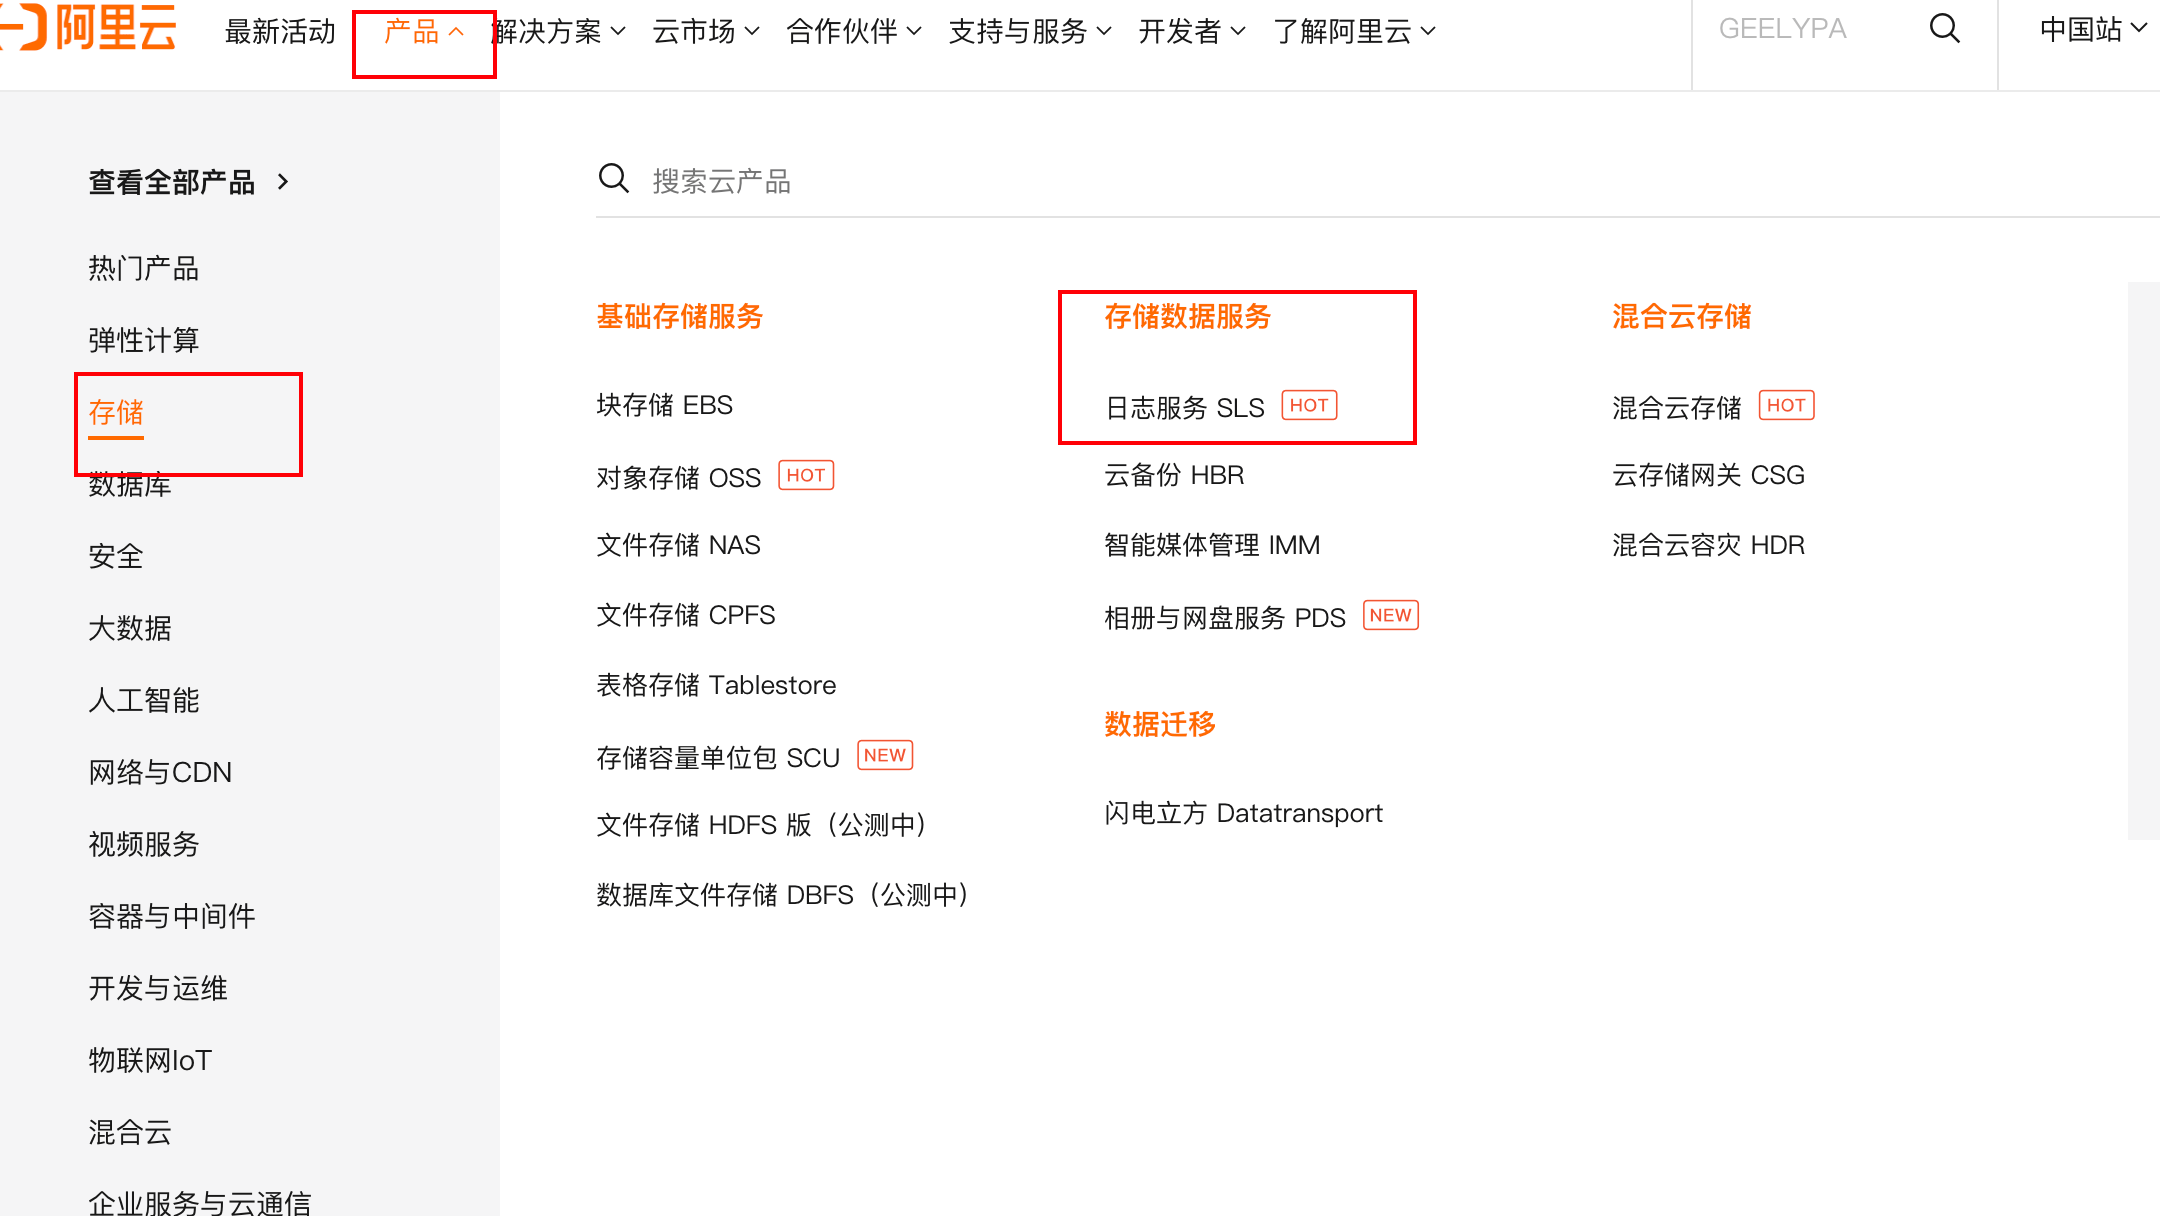Expand the 云市场 dropdown
2160x1216 pixels.
(x=706, y=32)
